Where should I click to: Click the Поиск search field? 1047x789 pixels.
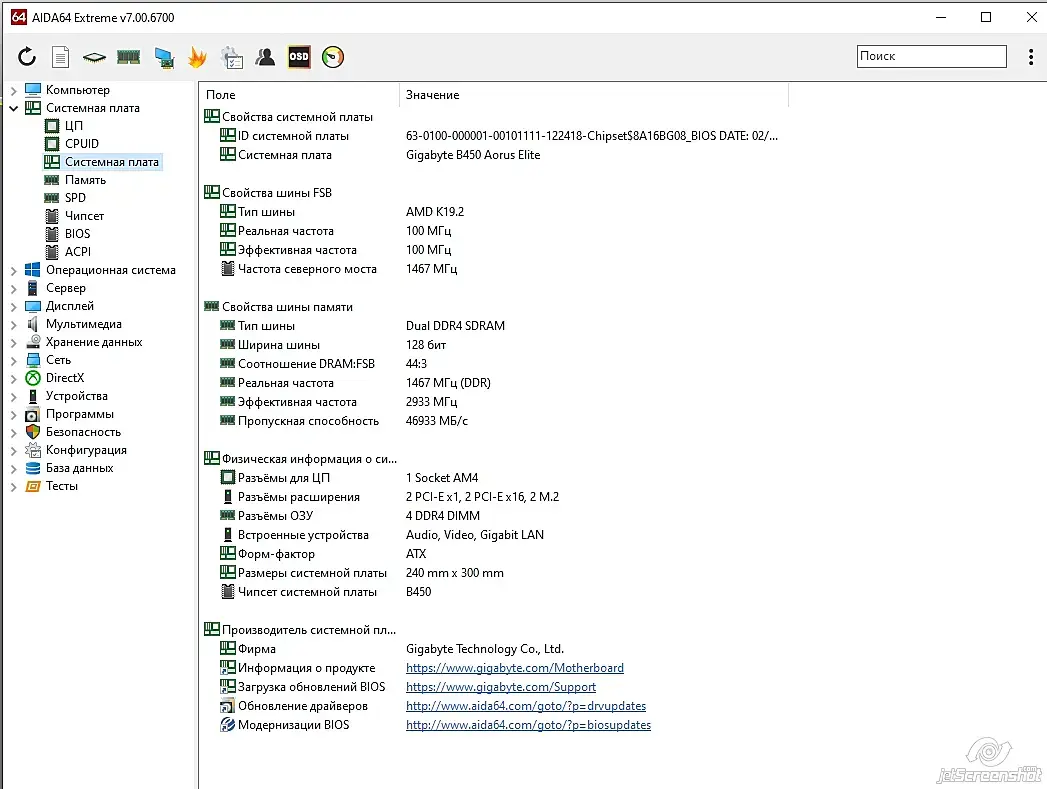point(931,56)
